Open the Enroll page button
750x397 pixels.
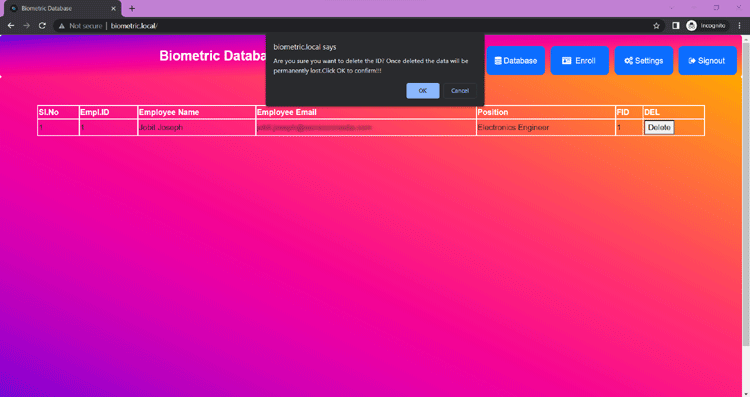click(x=579, y=61)
